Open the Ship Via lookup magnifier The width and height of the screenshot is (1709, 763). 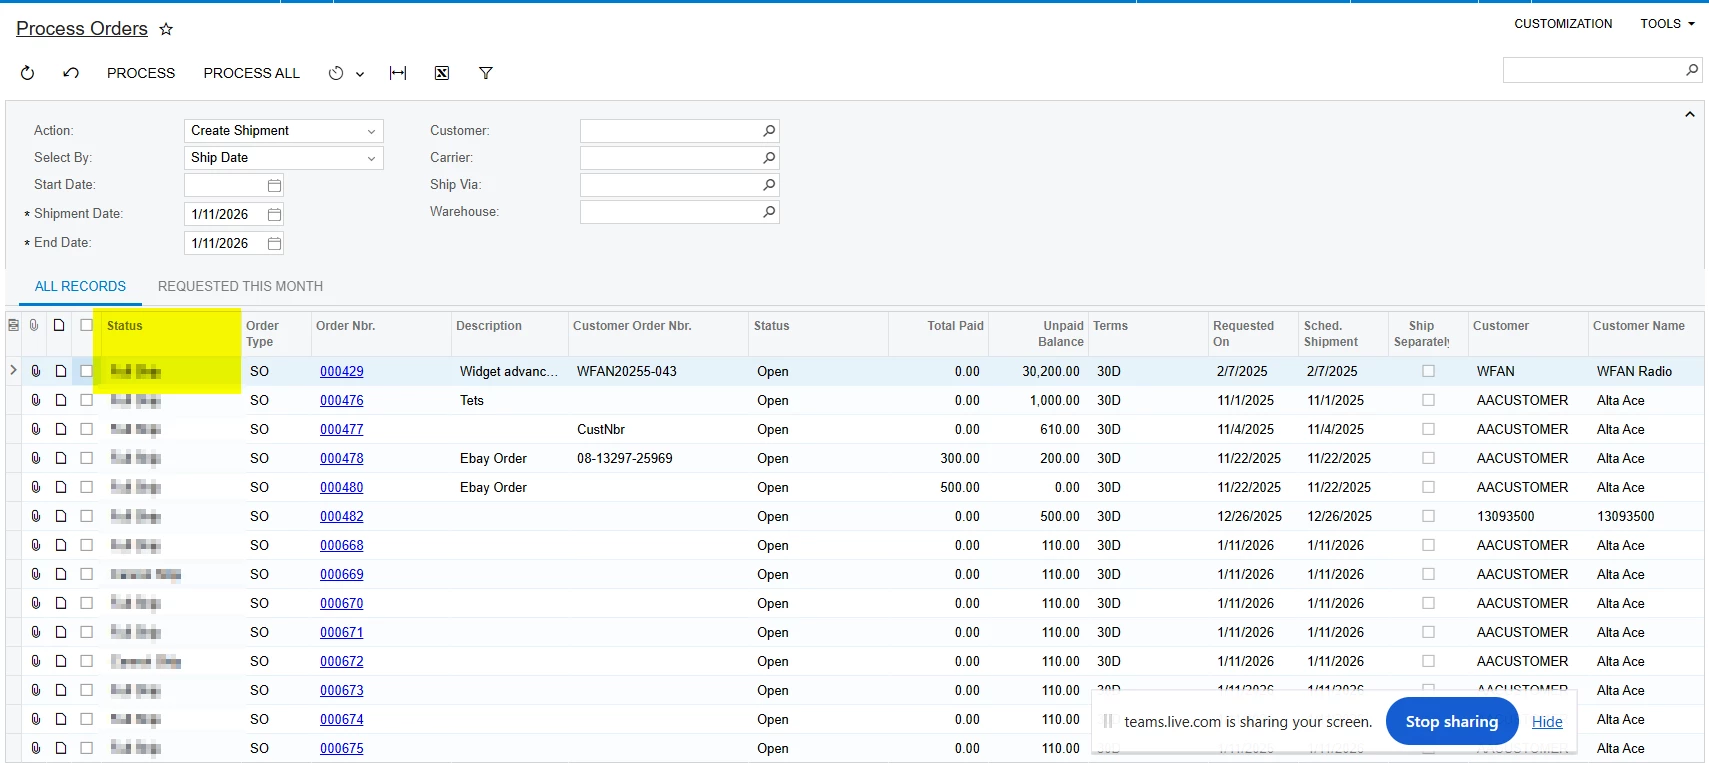pyautogui.click(x=769, y=185)
